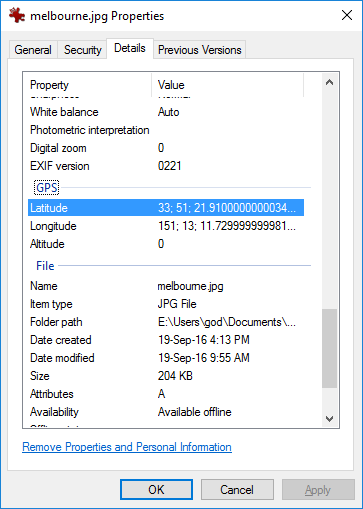Image resolution: width=363 pixels, height=509 pixels.
Task: Select the EXIF version row
Action: (166, 166)
